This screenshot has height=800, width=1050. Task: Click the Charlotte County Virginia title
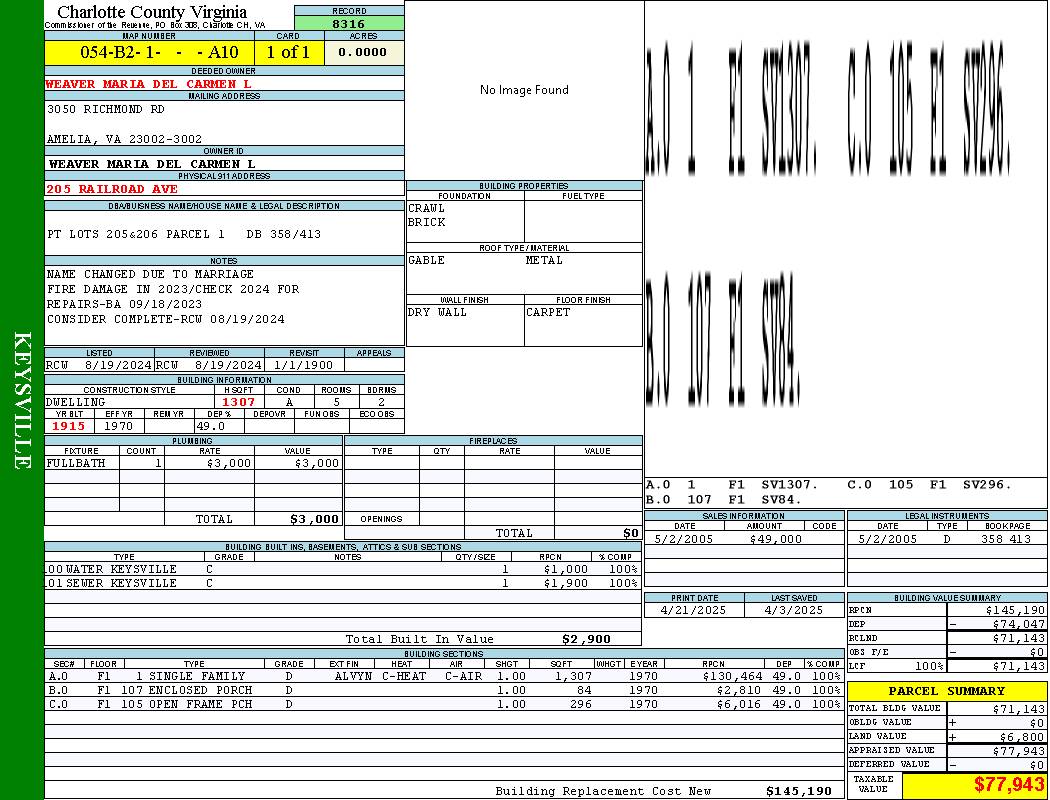click(152, 12)
